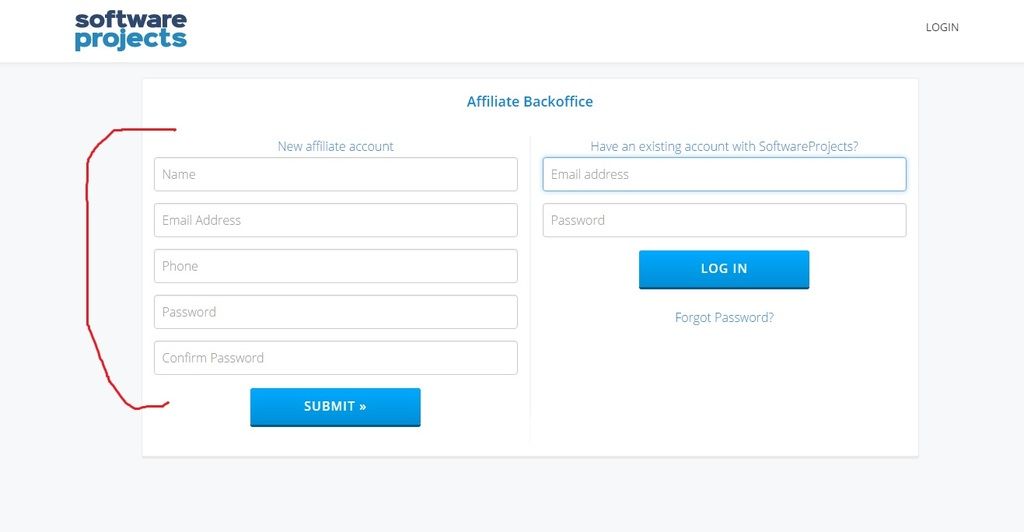Screen dimensions: 1024x532
Task: Click the Affiliate Backoffice heading
Action: point(530,101)
